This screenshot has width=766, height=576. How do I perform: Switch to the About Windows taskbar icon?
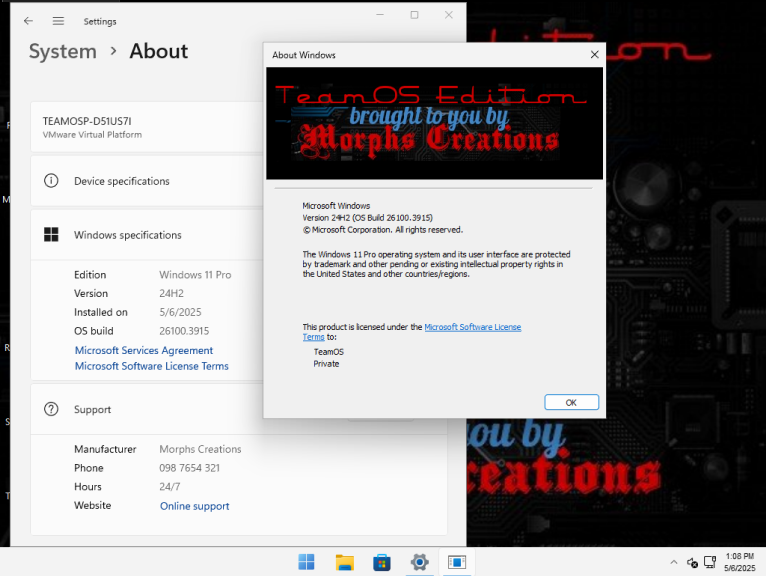click(457, 562)
